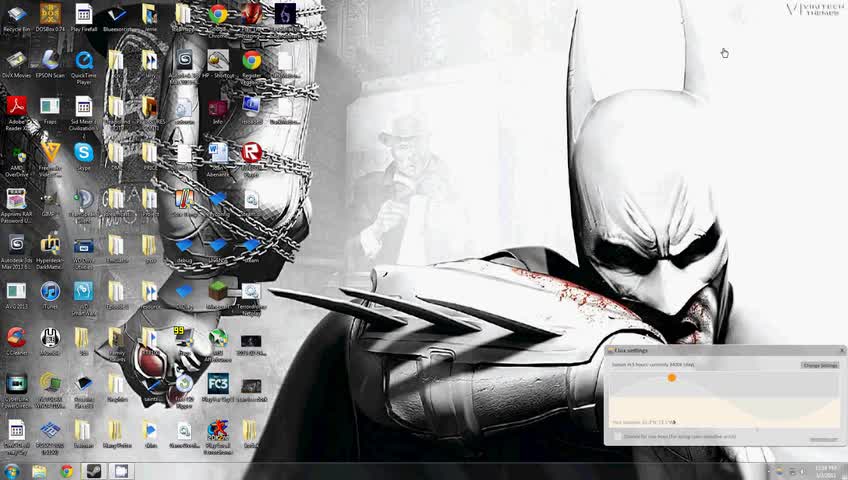Open the debug folder desktop icon
Screen dimensions: 848x480
coord(184,250)
